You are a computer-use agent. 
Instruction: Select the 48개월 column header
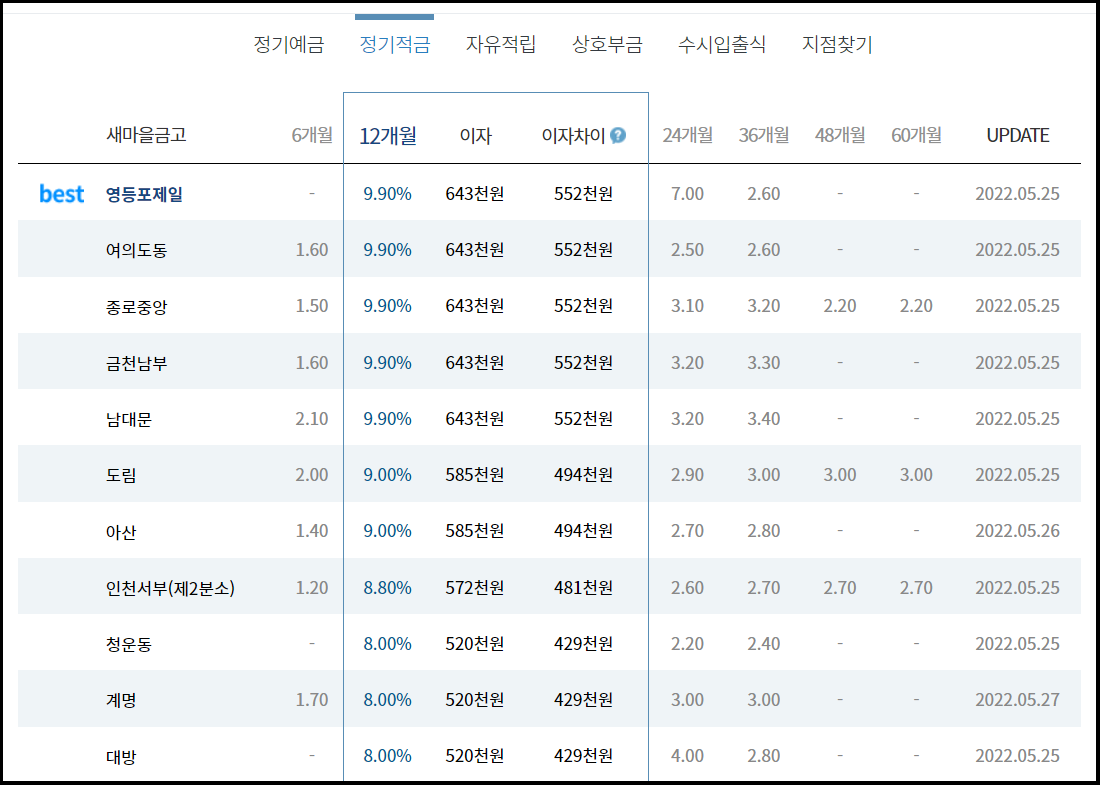point(840,135)
